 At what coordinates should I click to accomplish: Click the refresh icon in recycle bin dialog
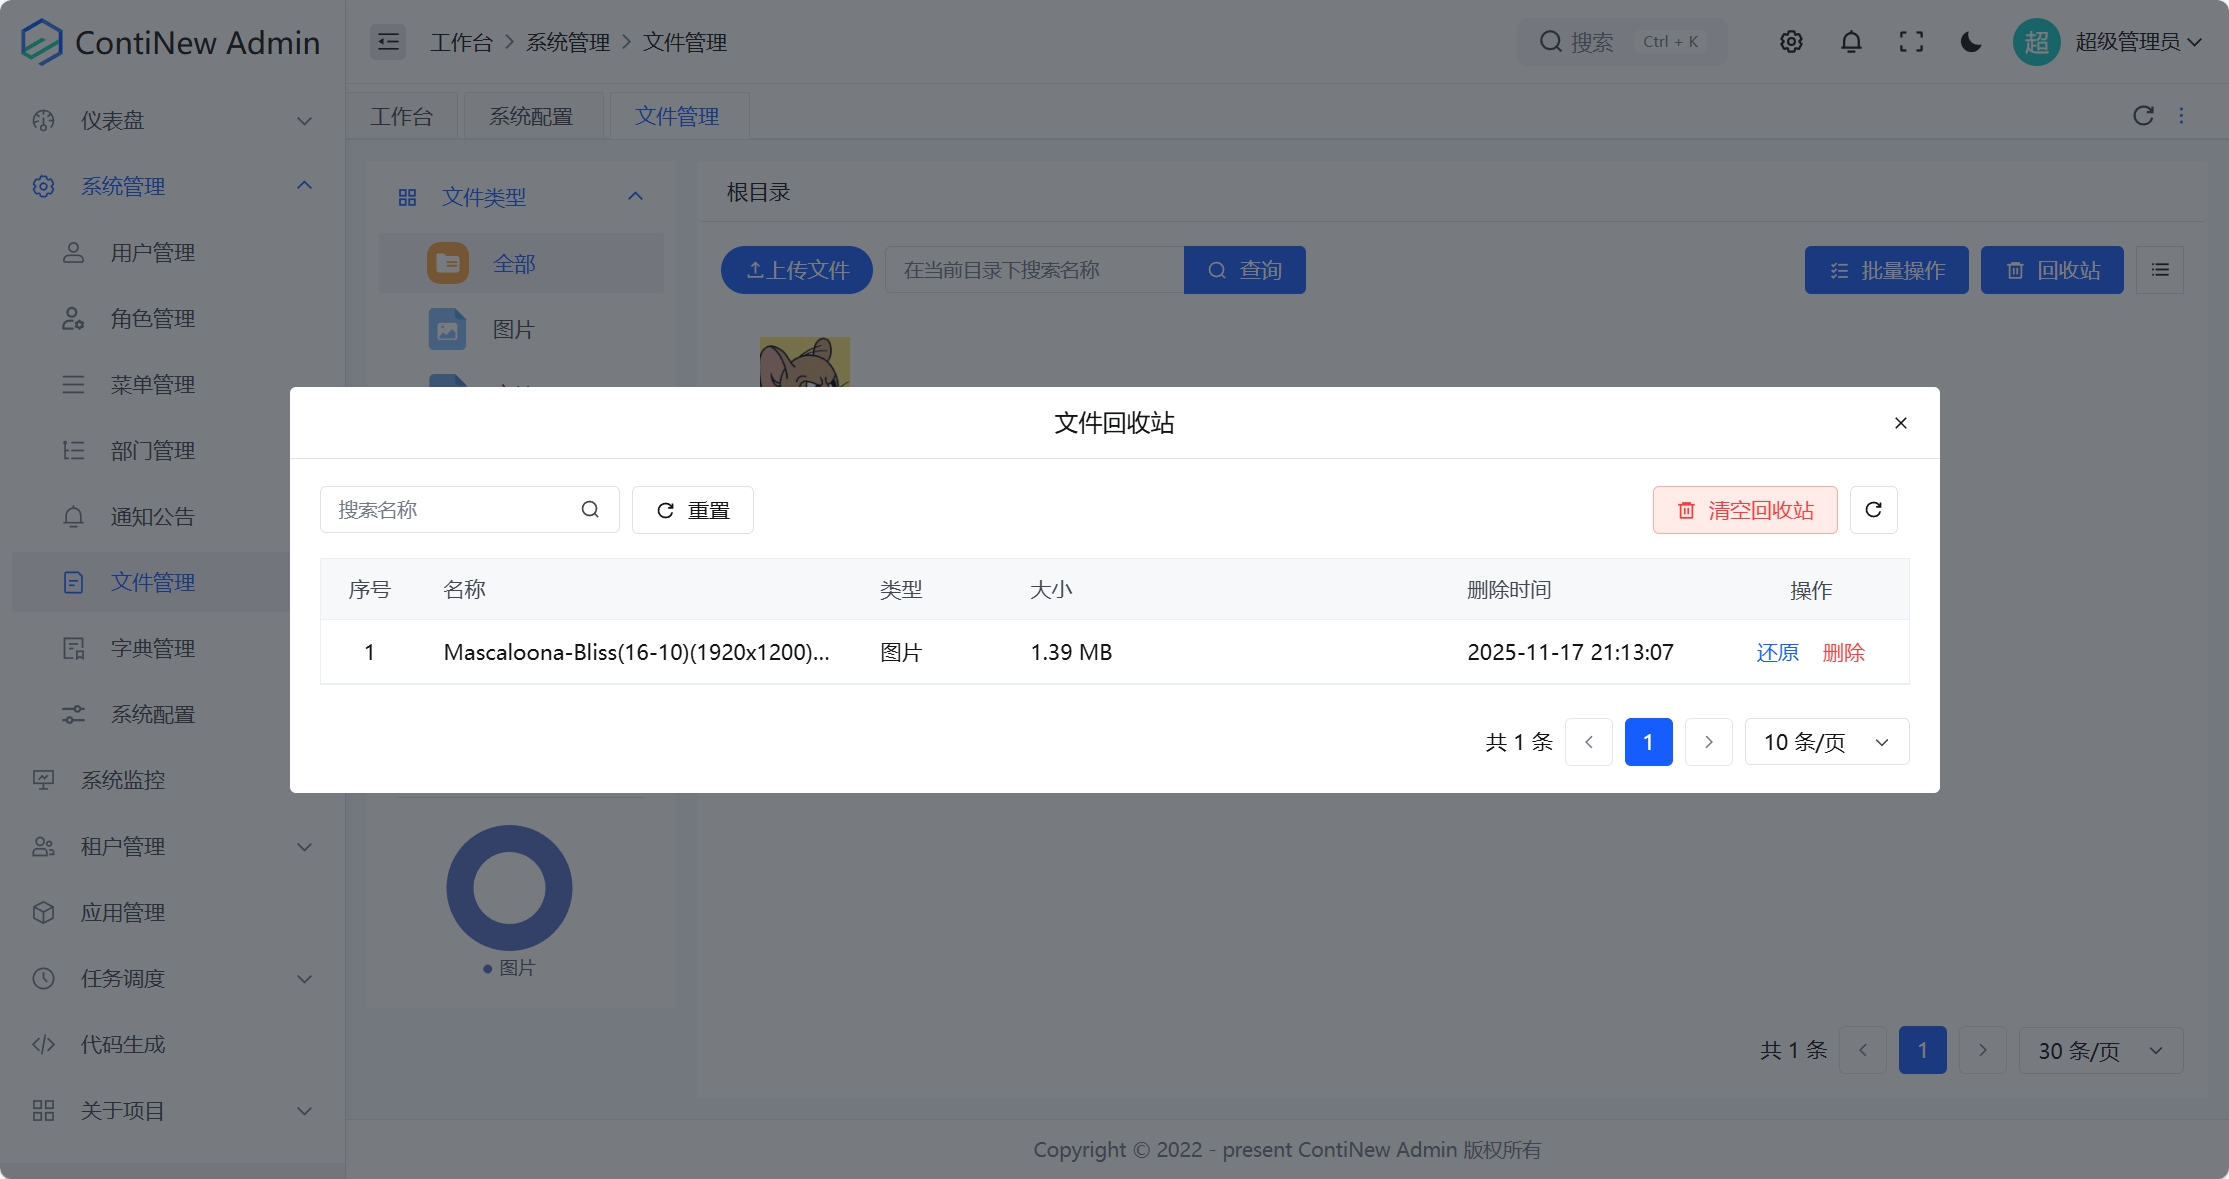pyautogui.click(x=1873, y=510)
